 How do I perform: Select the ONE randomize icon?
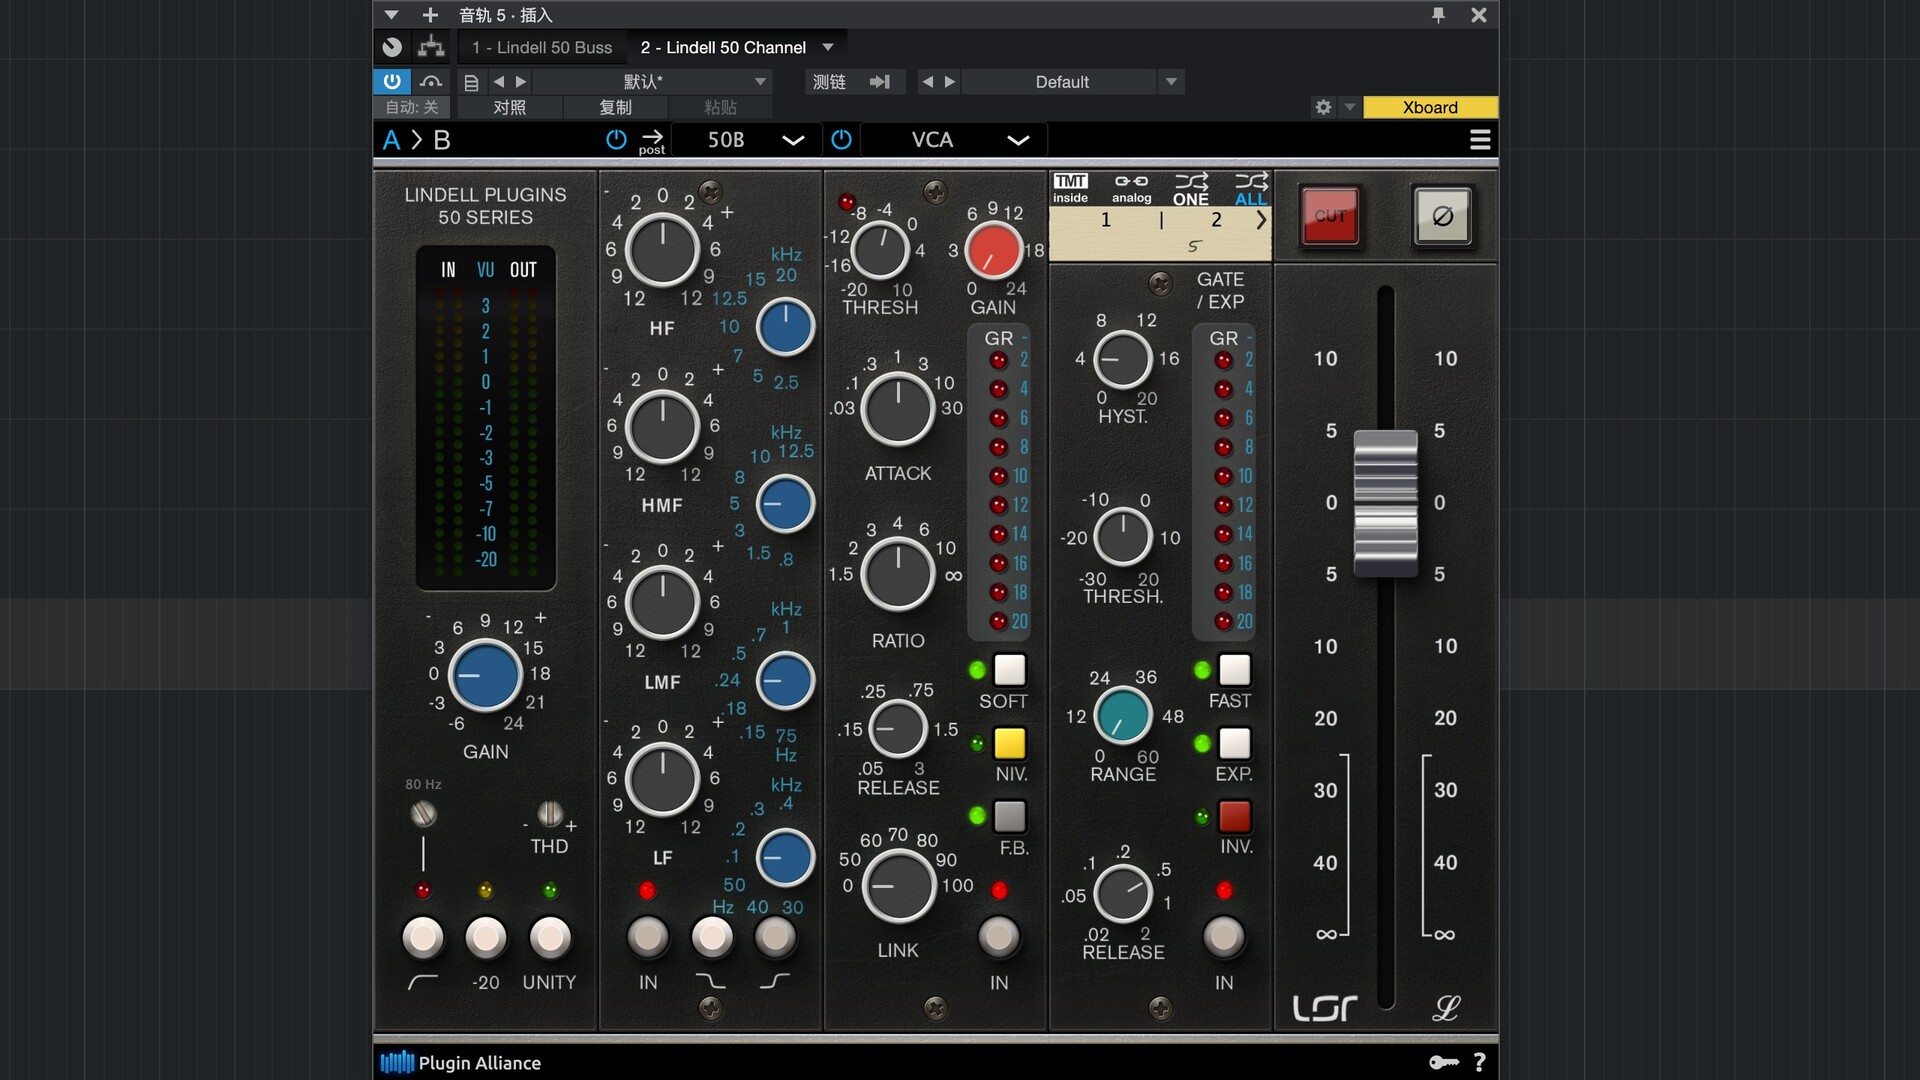coord(1191,189)
